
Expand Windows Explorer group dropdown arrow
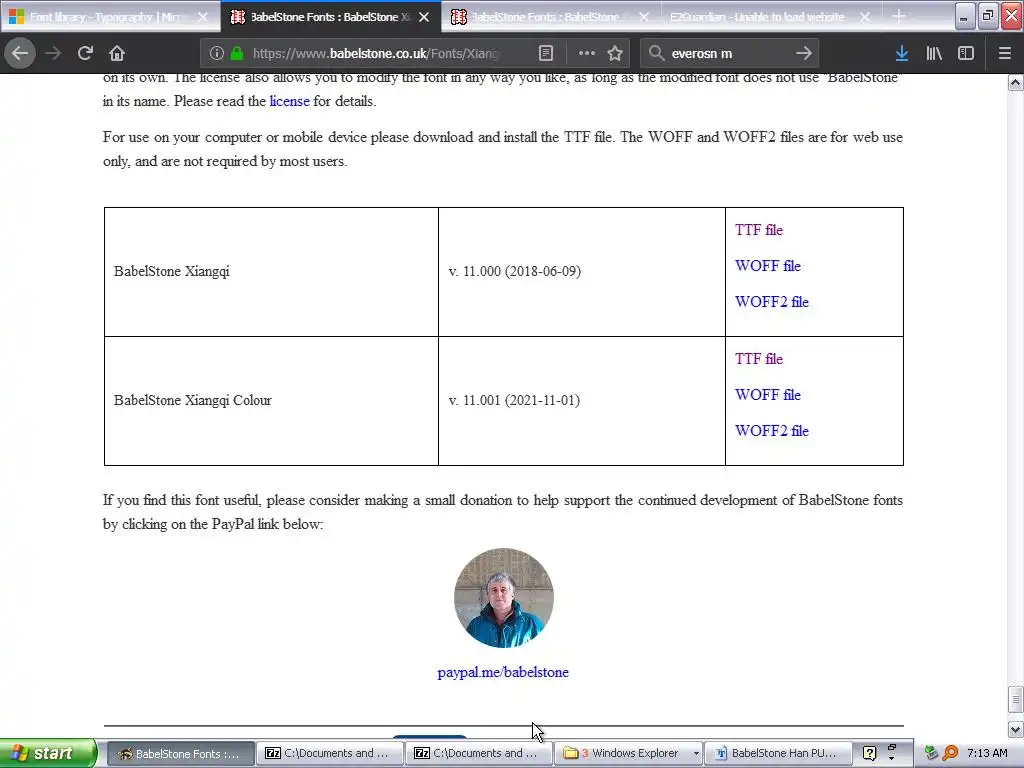click(x=696, y=754)
